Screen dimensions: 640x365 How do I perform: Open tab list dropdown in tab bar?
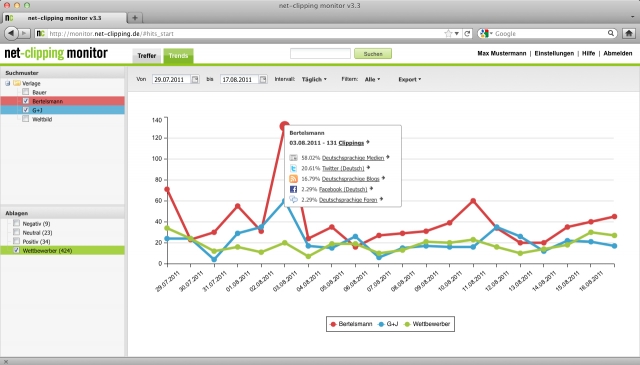pyautogui.click(x=632, y=17)
